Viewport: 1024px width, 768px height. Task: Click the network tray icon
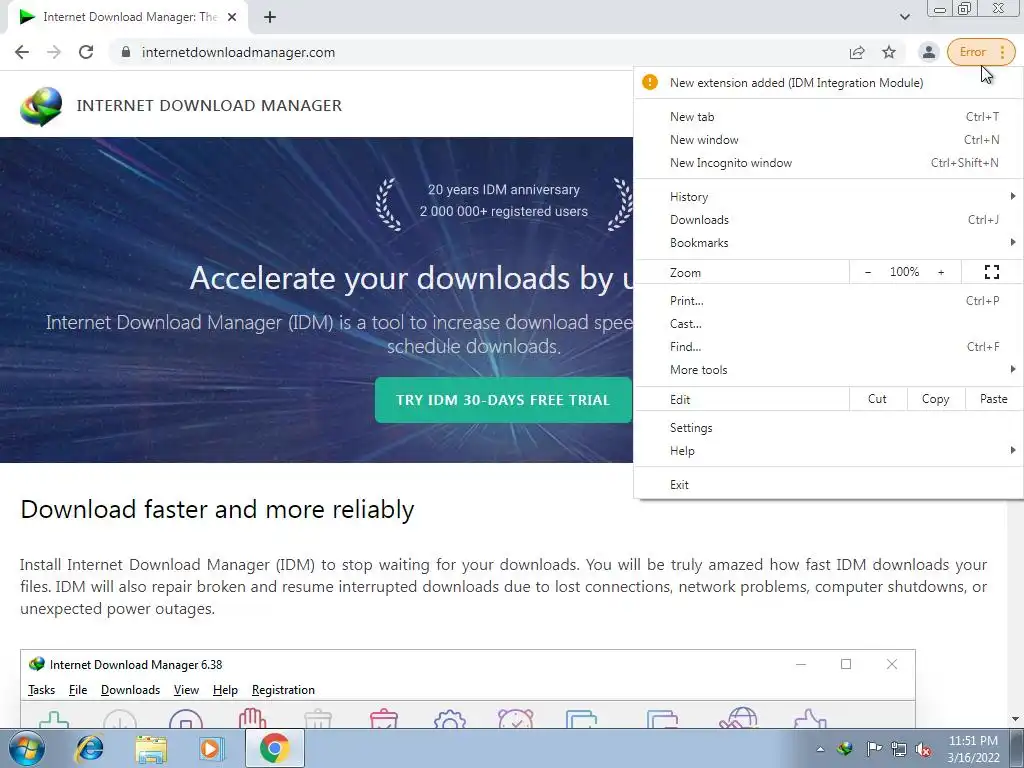tap(899, 749)
